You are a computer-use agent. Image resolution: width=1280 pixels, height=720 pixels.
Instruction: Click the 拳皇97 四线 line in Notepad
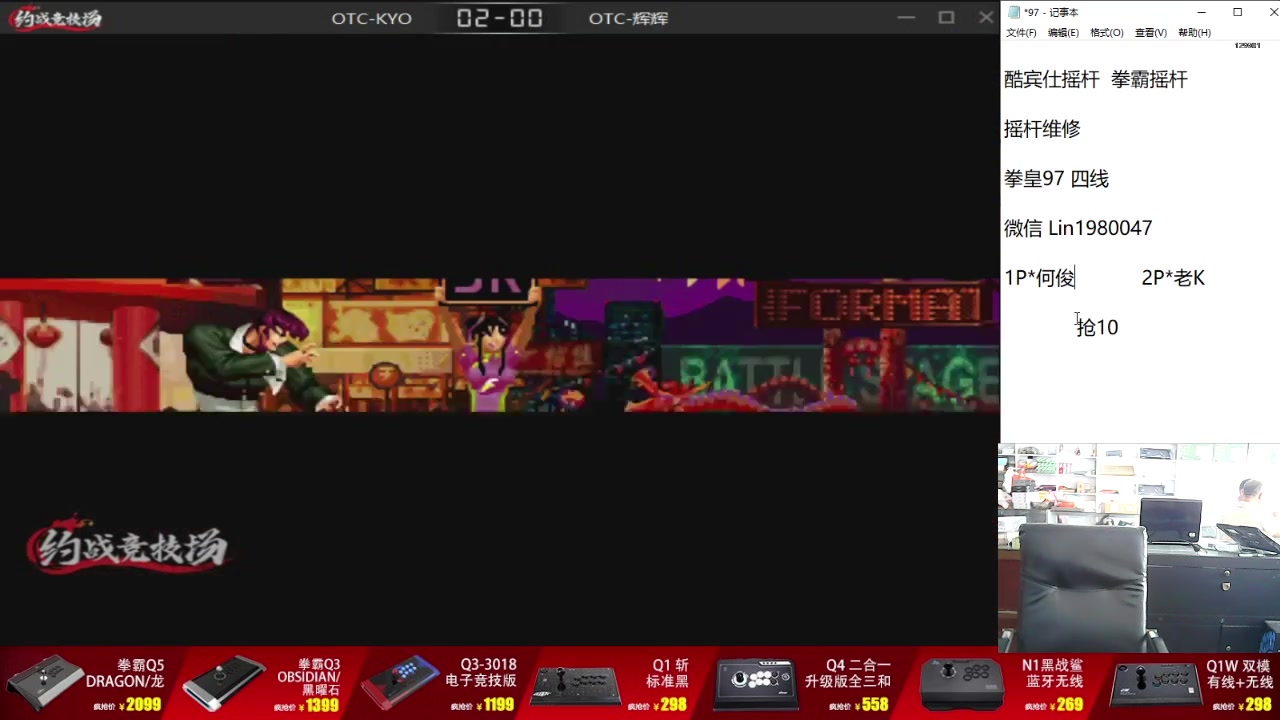1056,179
